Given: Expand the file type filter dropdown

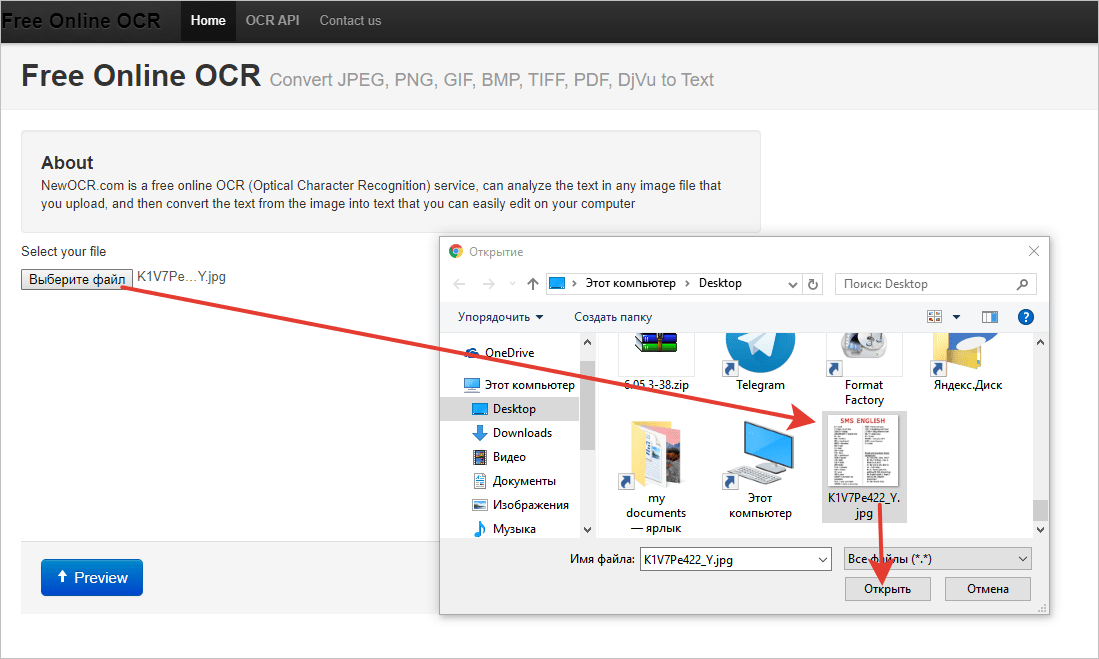Looking at the screenshot, I should (x=1022, y=559).
